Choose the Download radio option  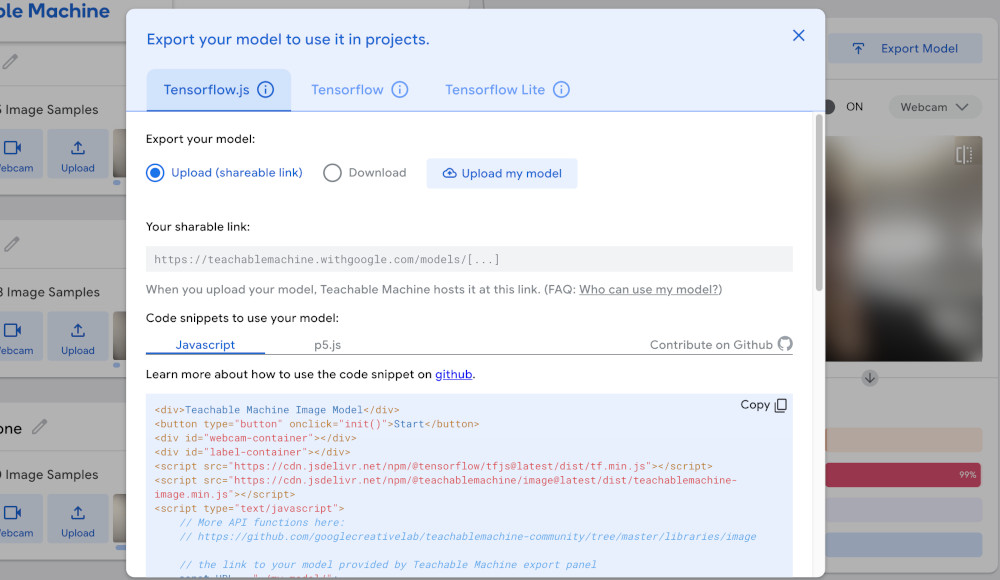pyautogui.click(x=332, y=173)
